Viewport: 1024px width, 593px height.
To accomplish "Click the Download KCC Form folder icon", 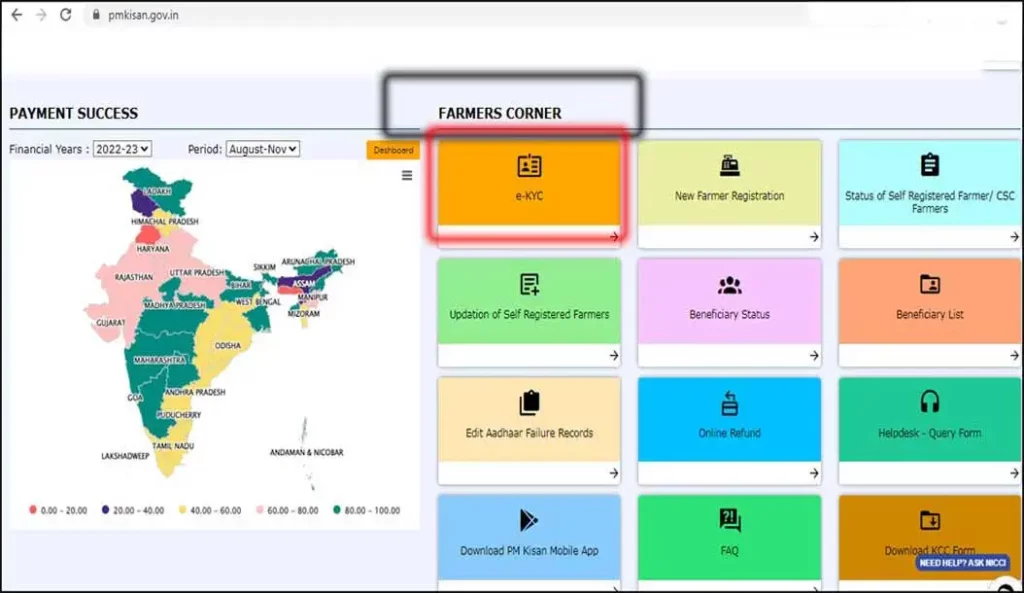I will [x=929, y=519].
